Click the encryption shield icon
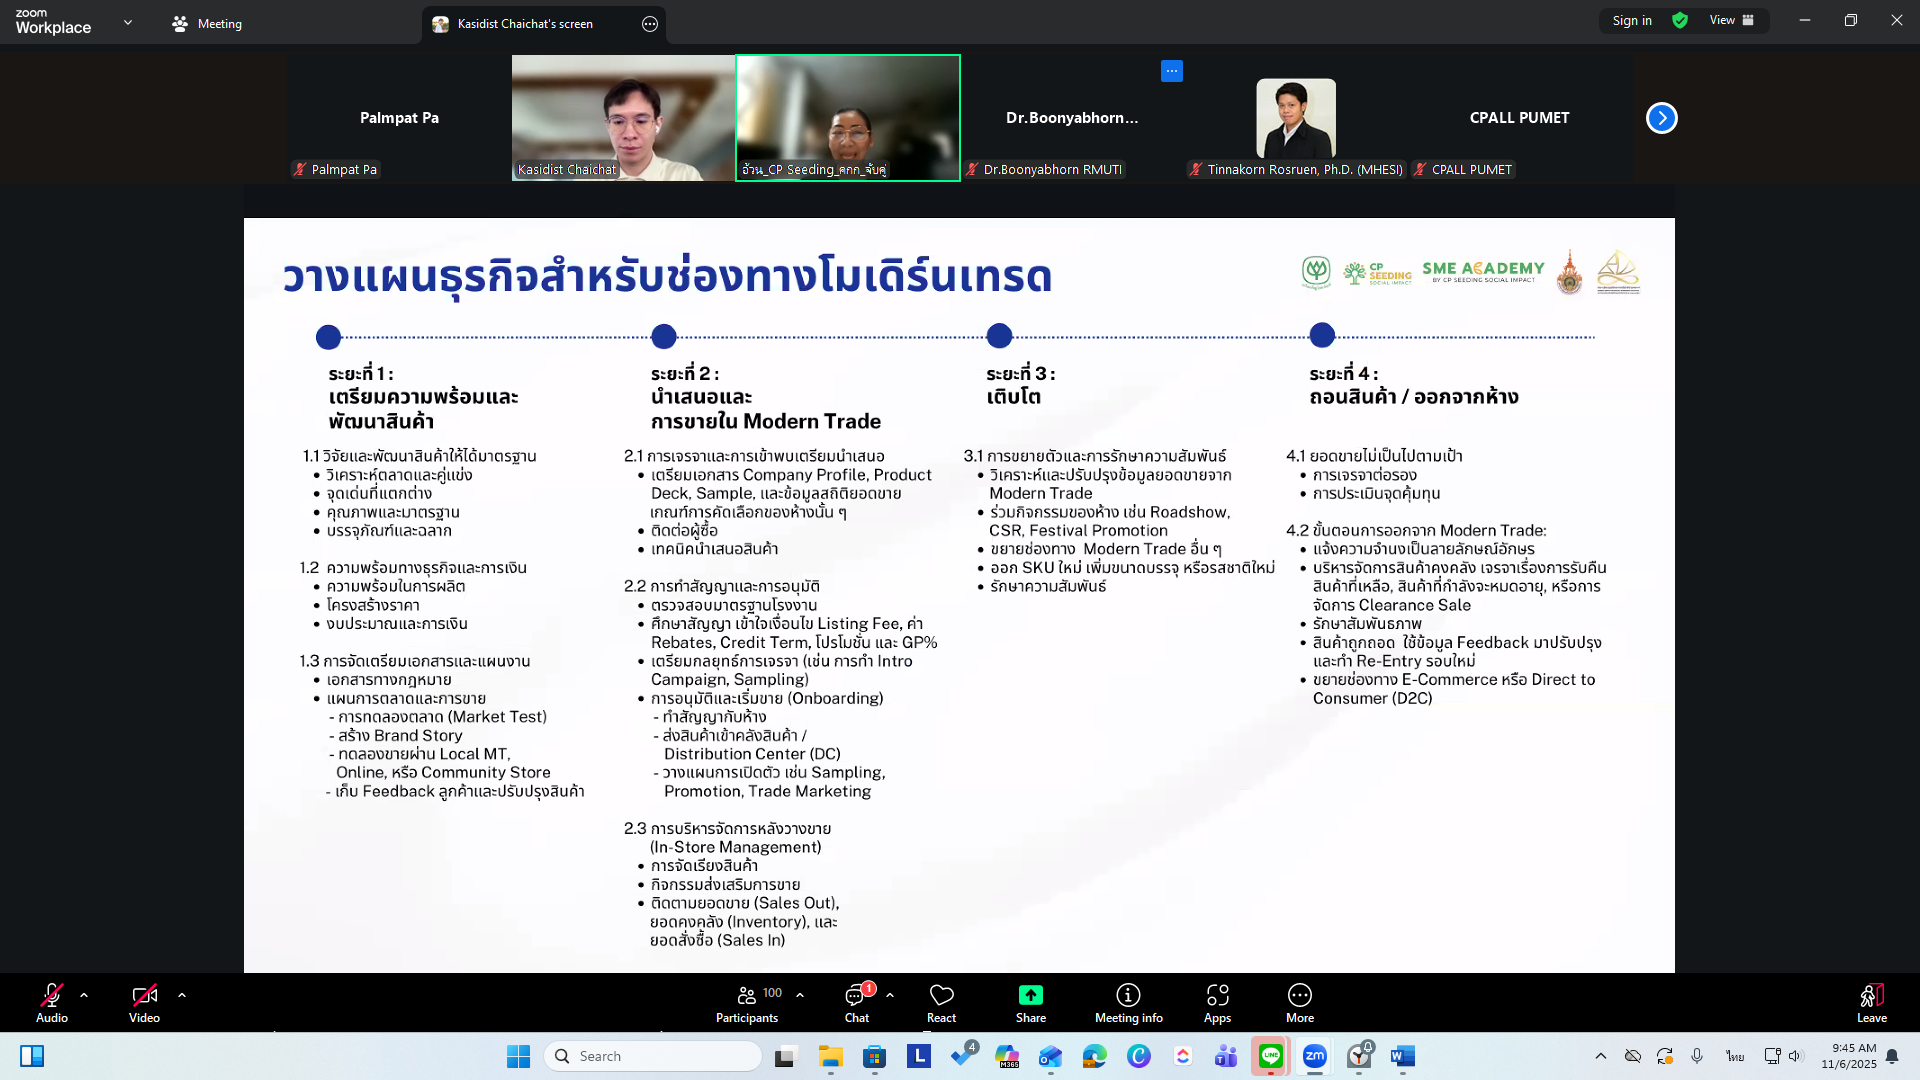 (x=1680, y=21)
